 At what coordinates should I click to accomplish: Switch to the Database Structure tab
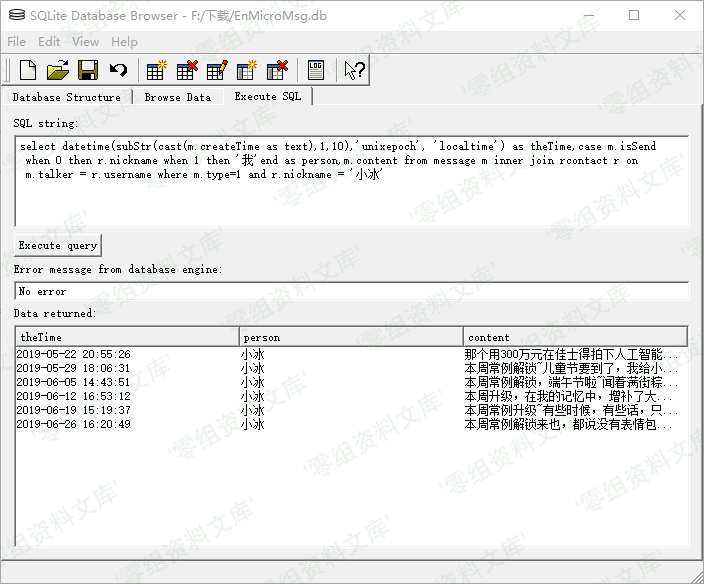pyautogui.click(x=66, y=97)
